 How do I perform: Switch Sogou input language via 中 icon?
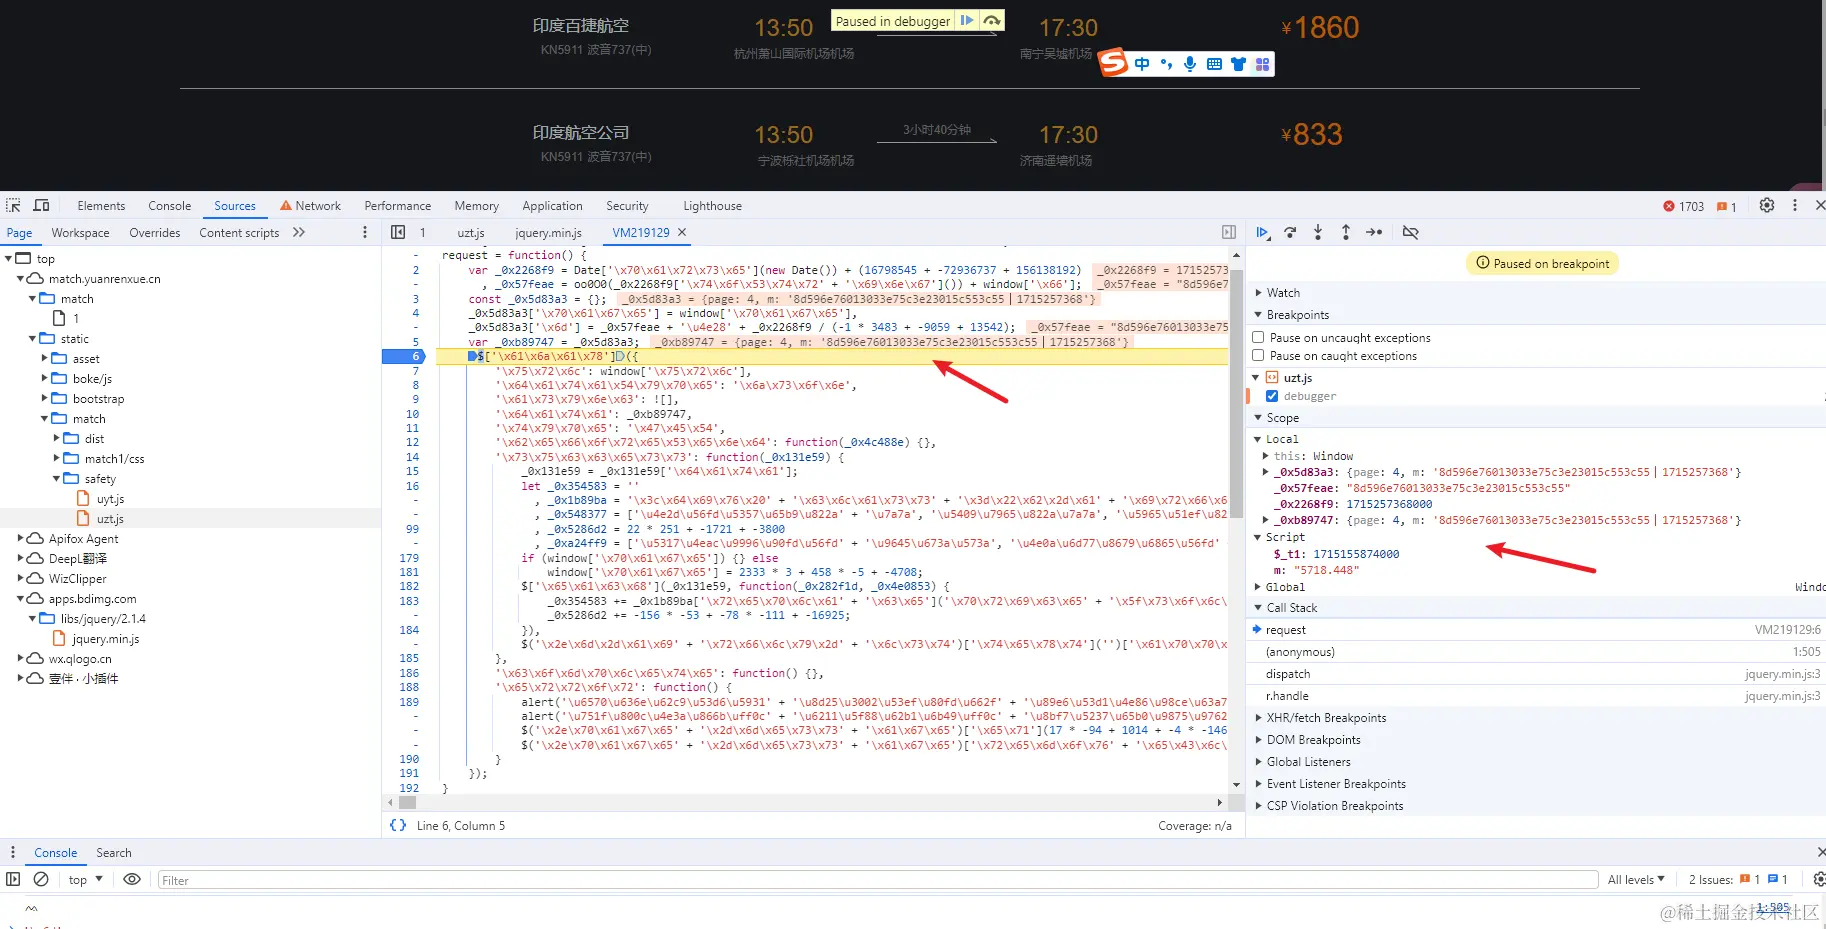1142,64
